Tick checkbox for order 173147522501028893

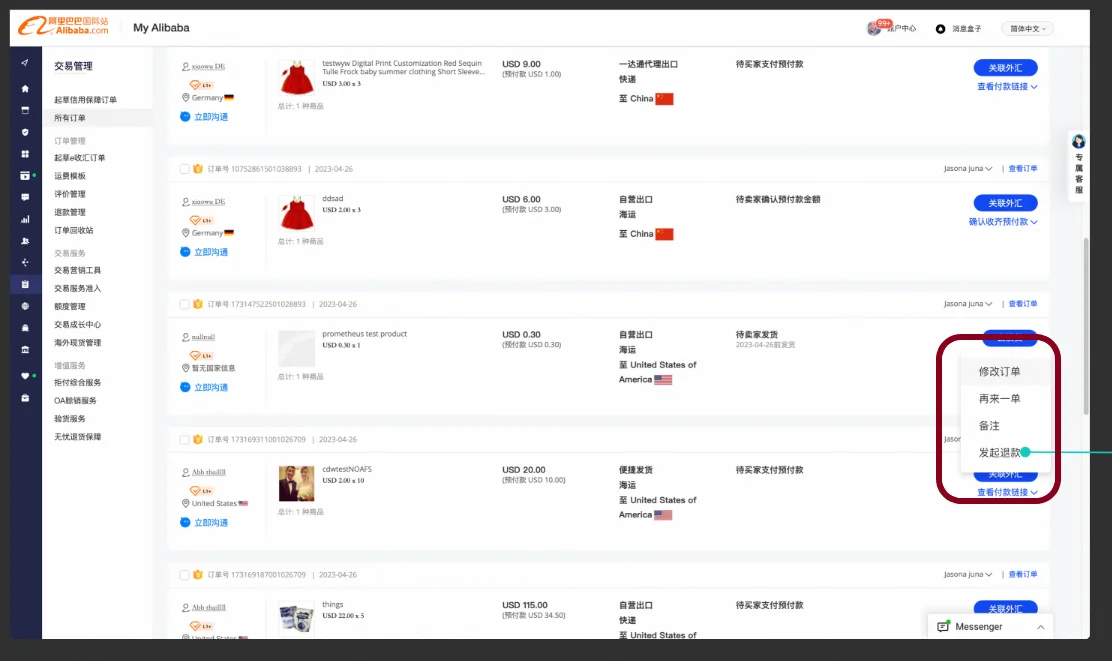coord(184,304)
